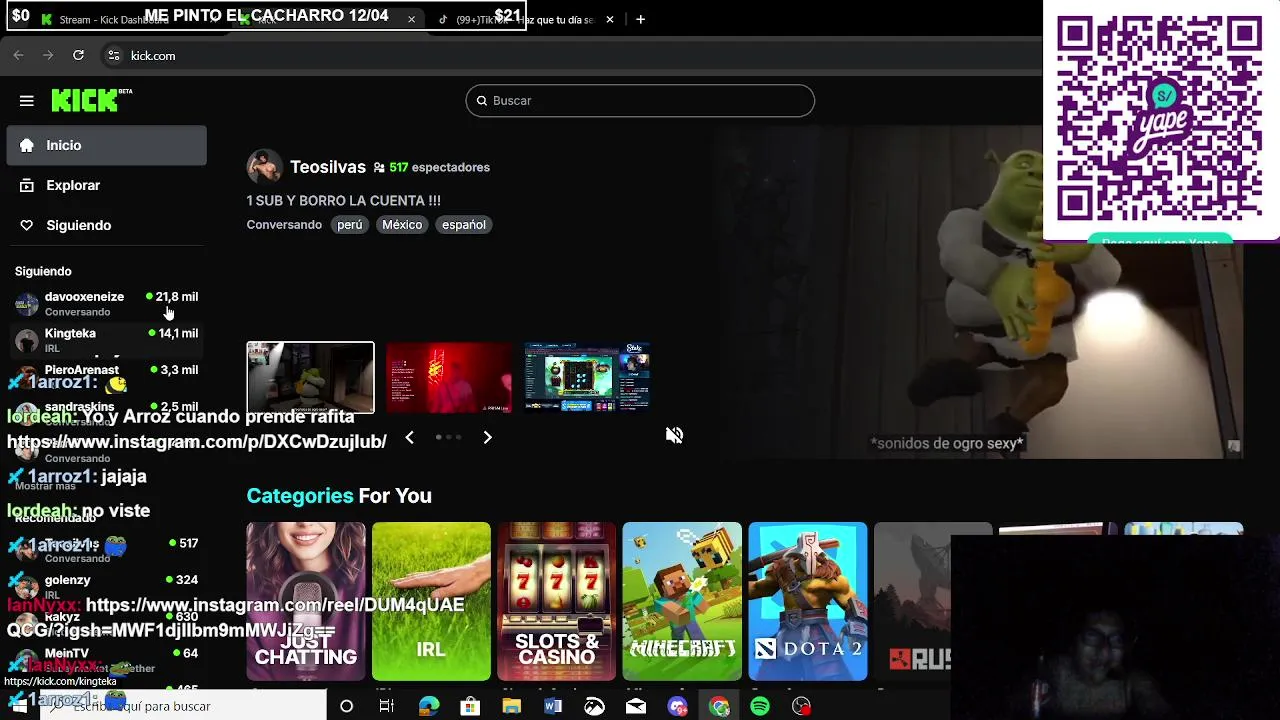Select the red-lit stream thumbnail
Image resolution: width=1280 pixels, height=720 pixels.
click(x=449, y=378)
